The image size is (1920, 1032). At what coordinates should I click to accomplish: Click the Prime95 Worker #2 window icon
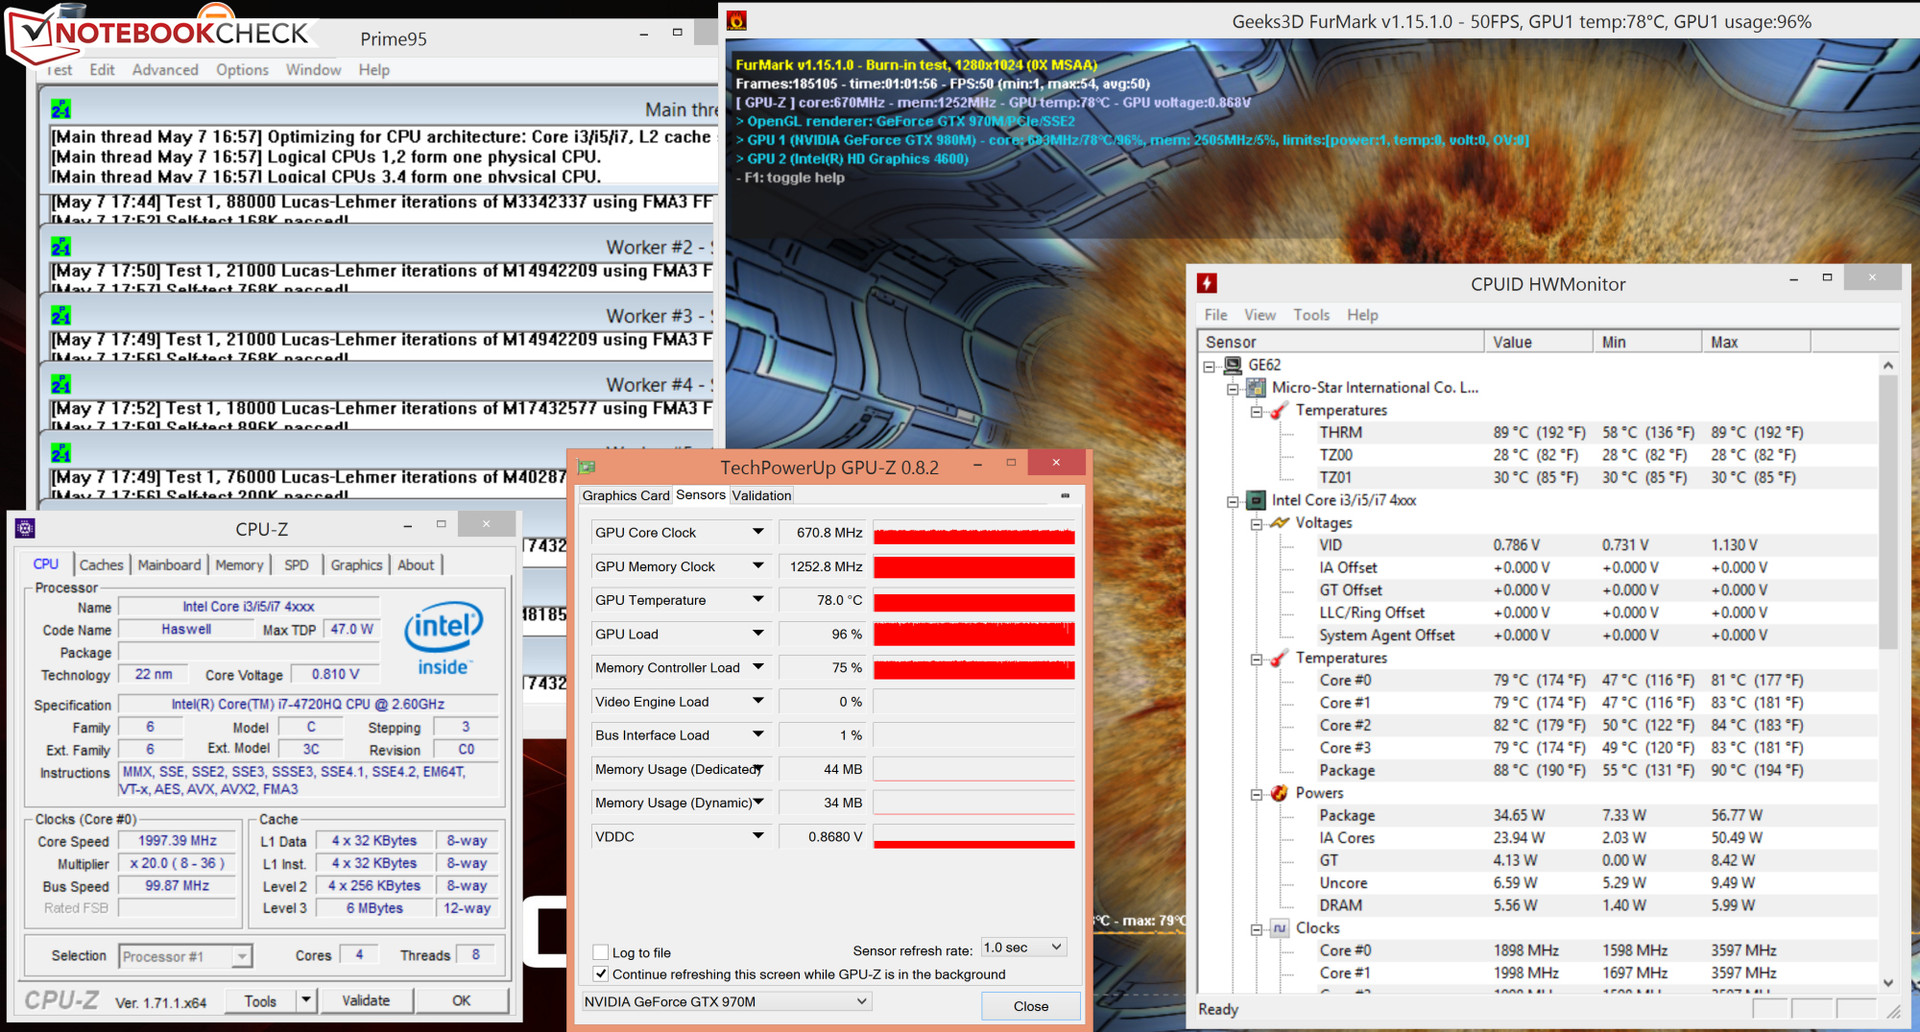61,246
